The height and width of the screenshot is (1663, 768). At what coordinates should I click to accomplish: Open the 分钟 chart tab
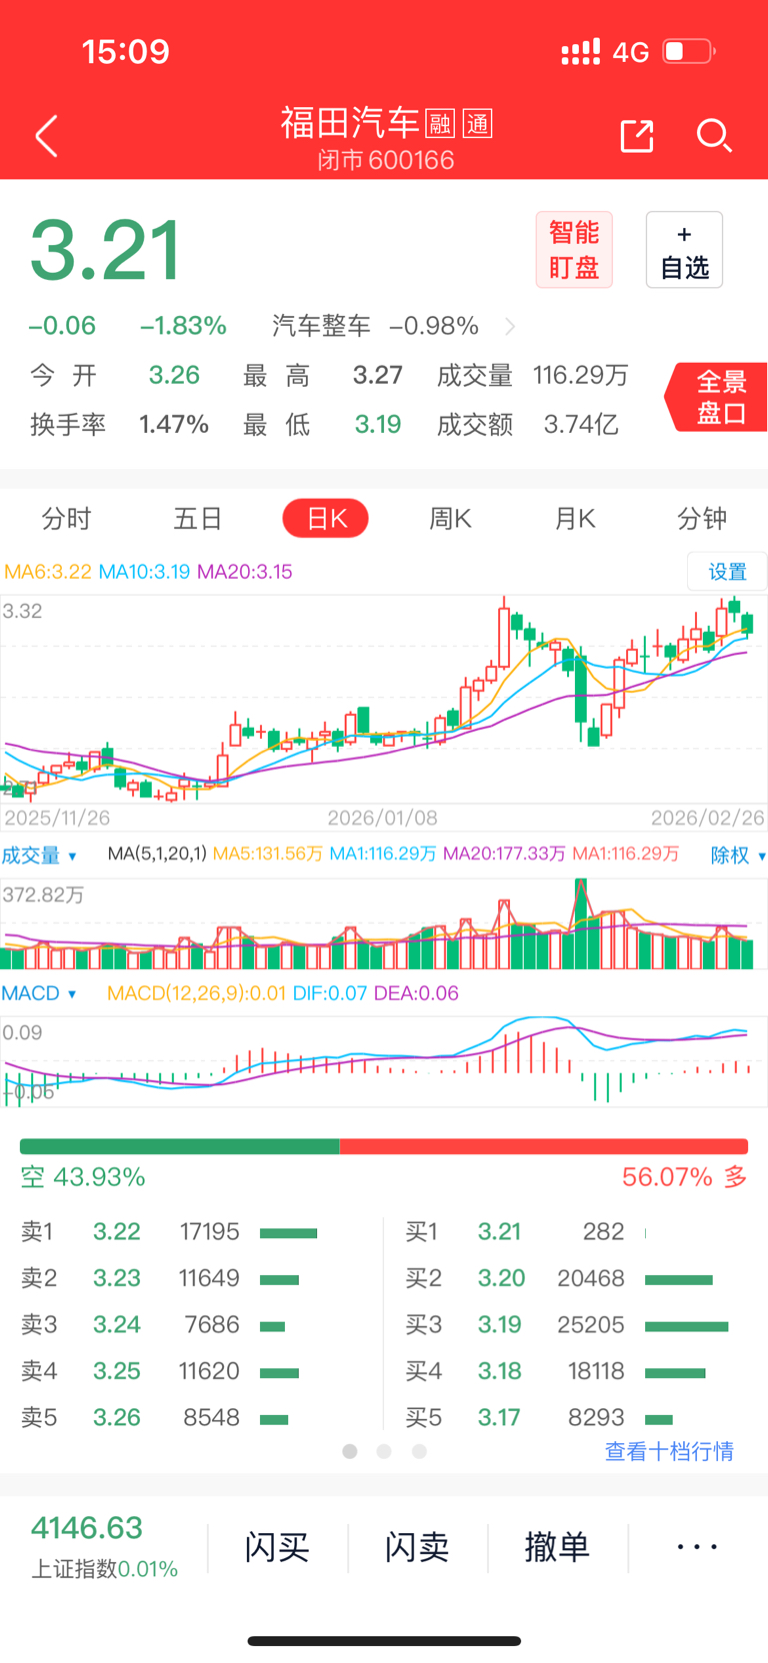(x=701, y=518)
